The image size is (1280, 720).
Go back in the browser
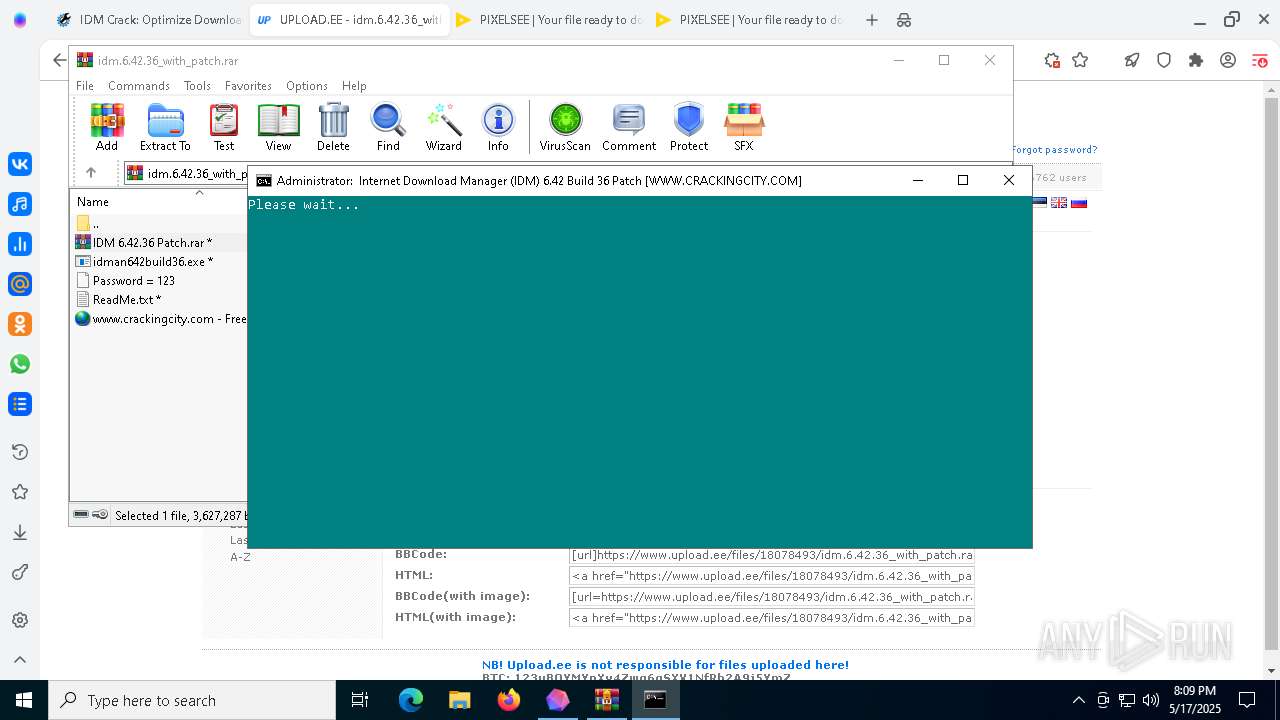coord(59,60)
